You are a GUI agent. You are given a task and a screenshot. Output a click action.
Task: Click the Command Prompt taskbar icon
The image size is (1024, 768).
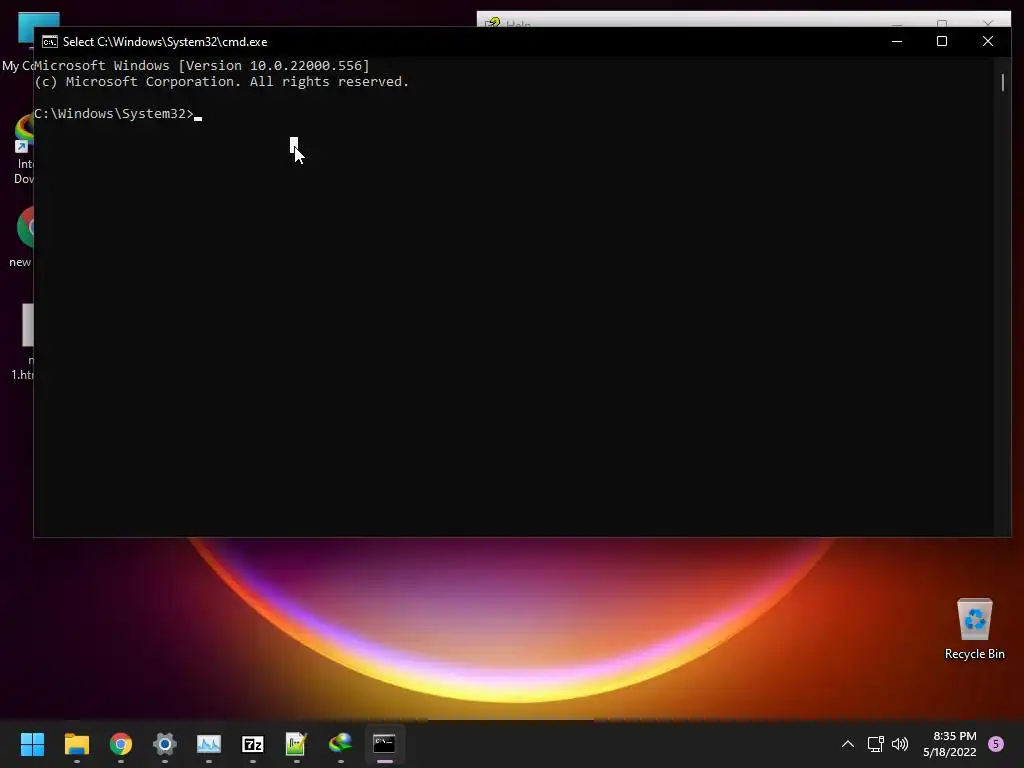click(x=384, y=743)
